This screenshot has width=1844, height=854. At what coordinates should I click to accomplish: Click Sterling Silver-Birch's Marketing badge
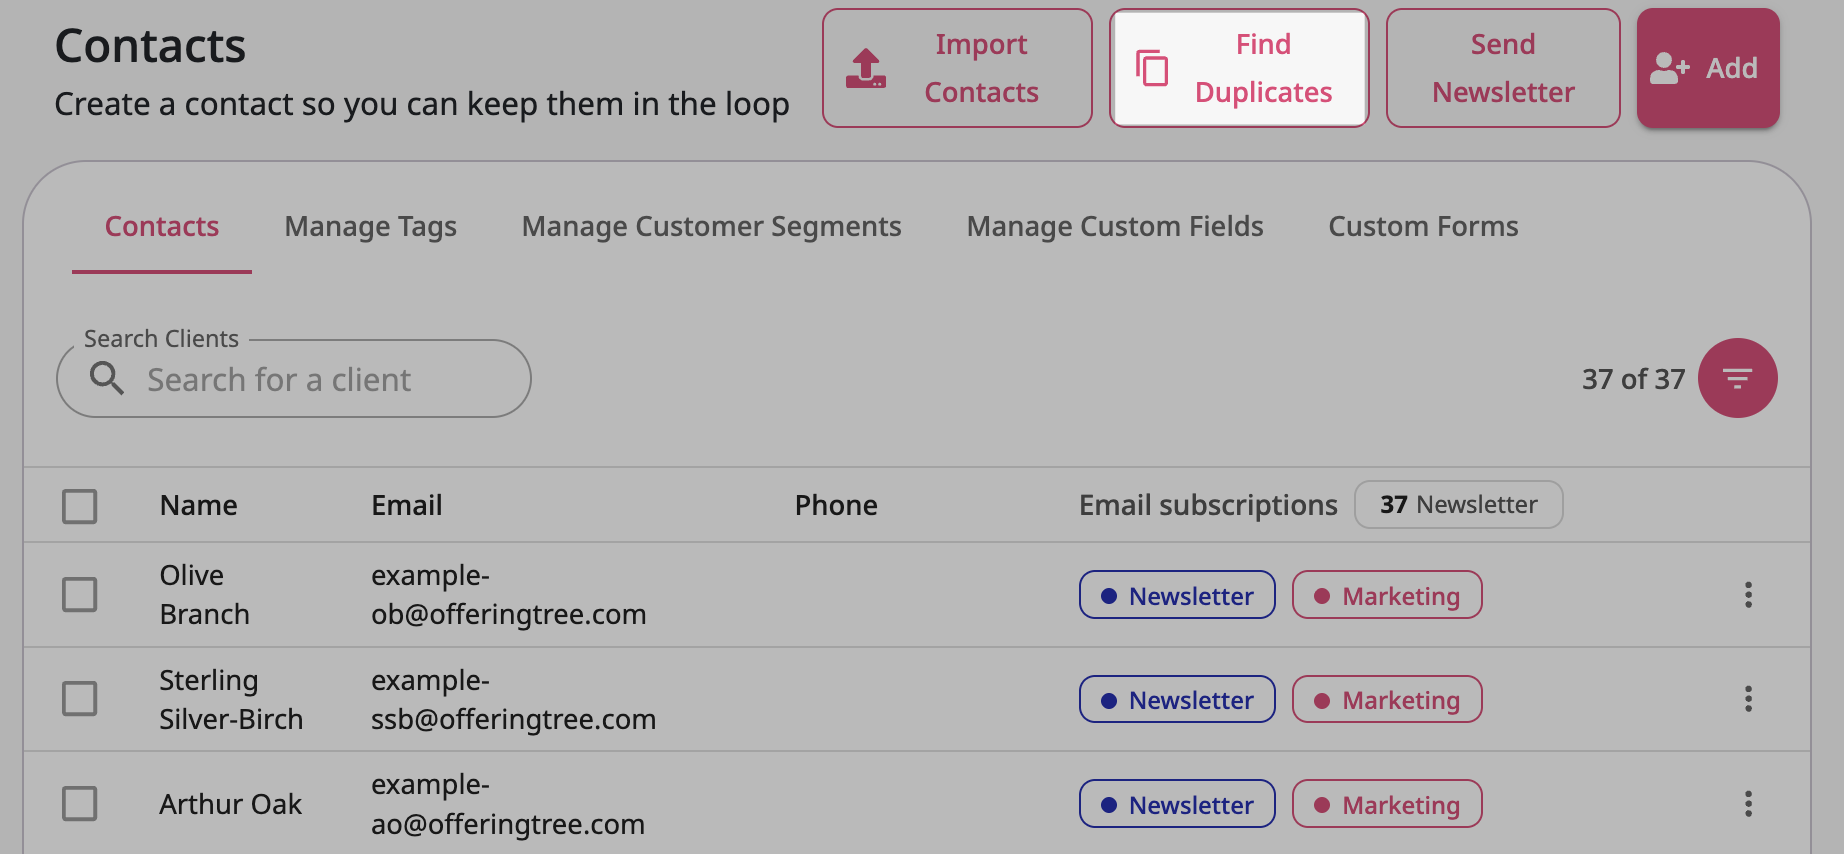pos(1387,699)
